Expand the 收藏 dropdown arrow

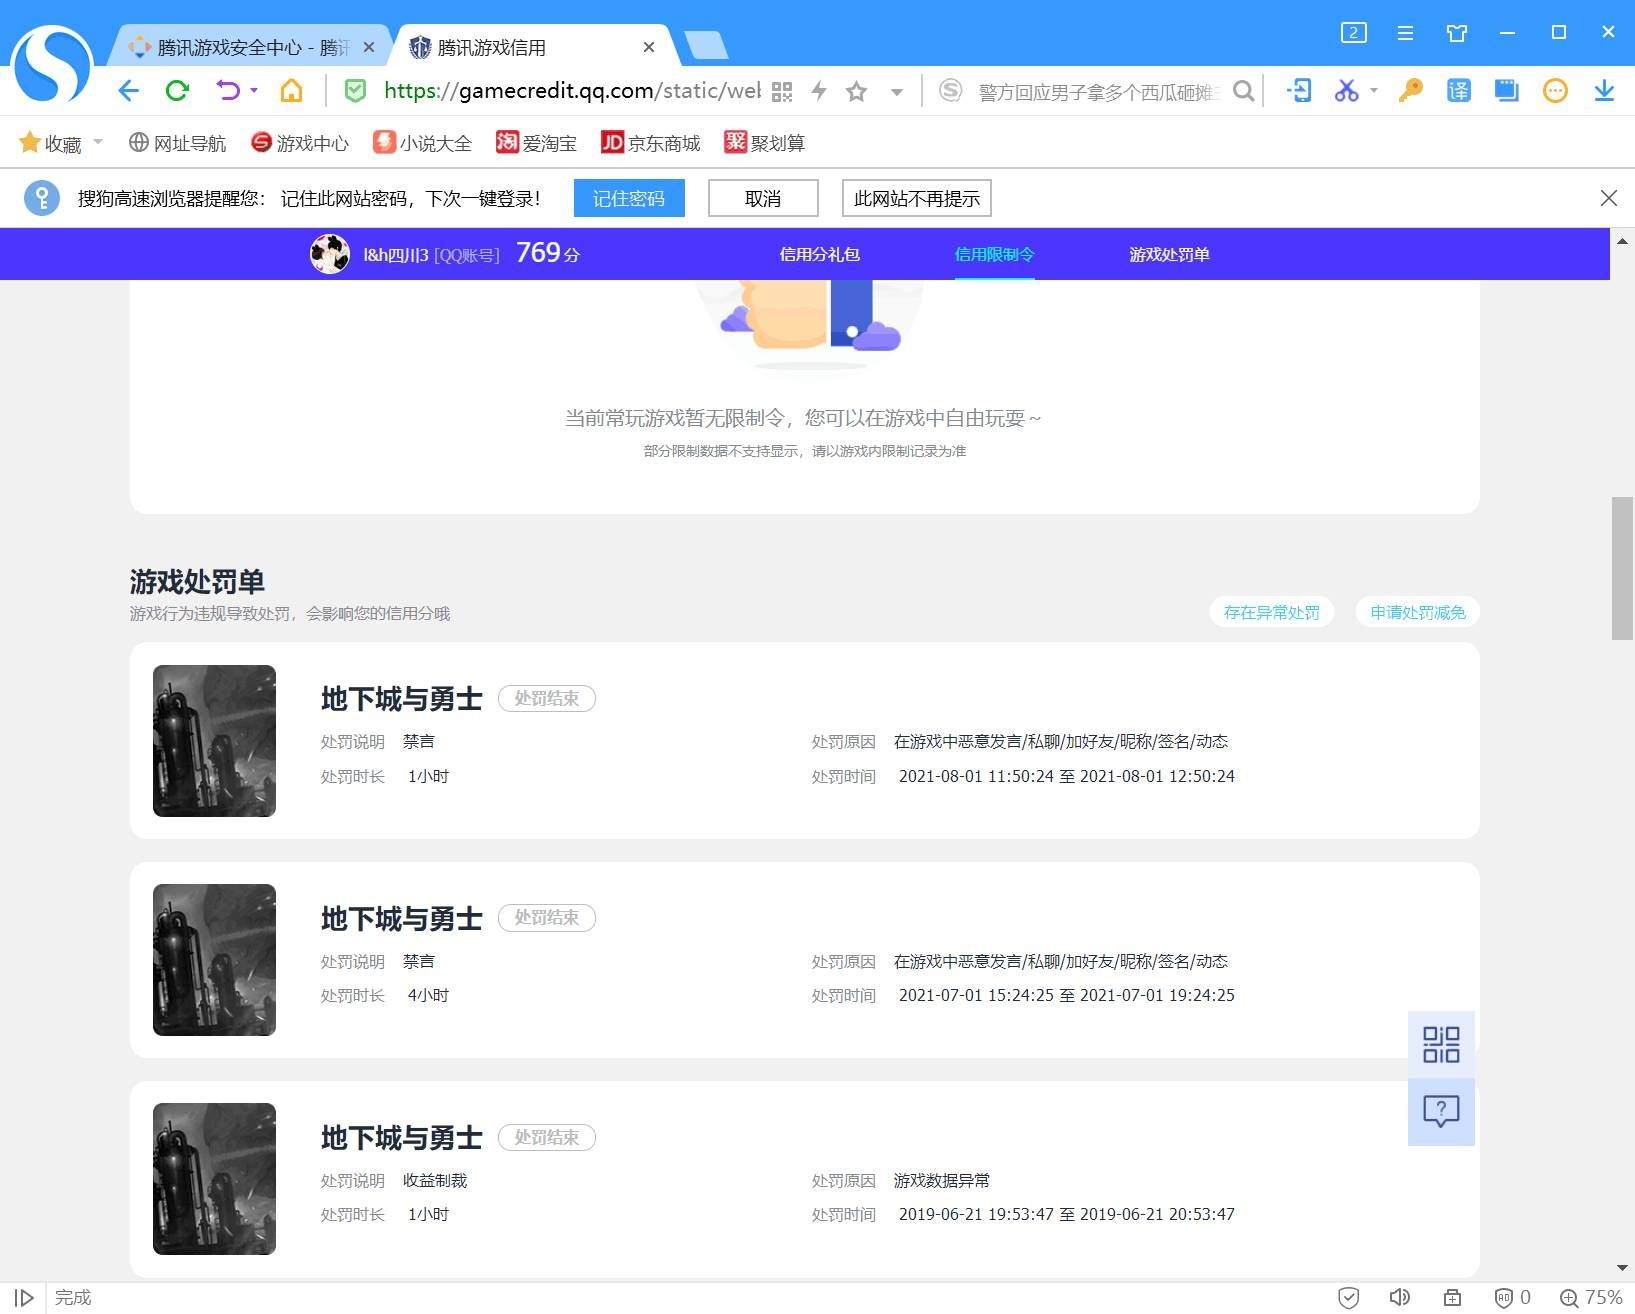tap(98, 142)
